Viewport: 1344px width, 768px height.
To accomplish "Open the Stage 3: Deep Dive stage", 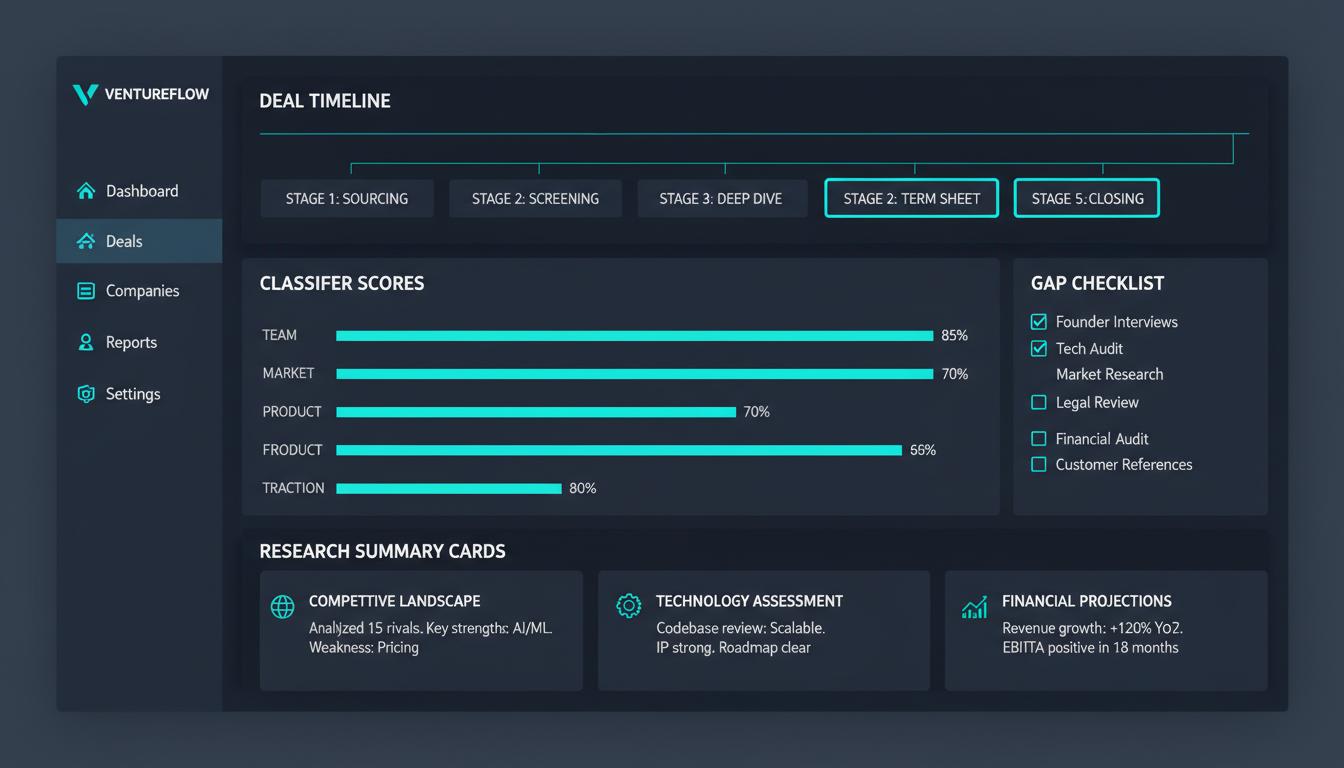I will pos(722,198).
